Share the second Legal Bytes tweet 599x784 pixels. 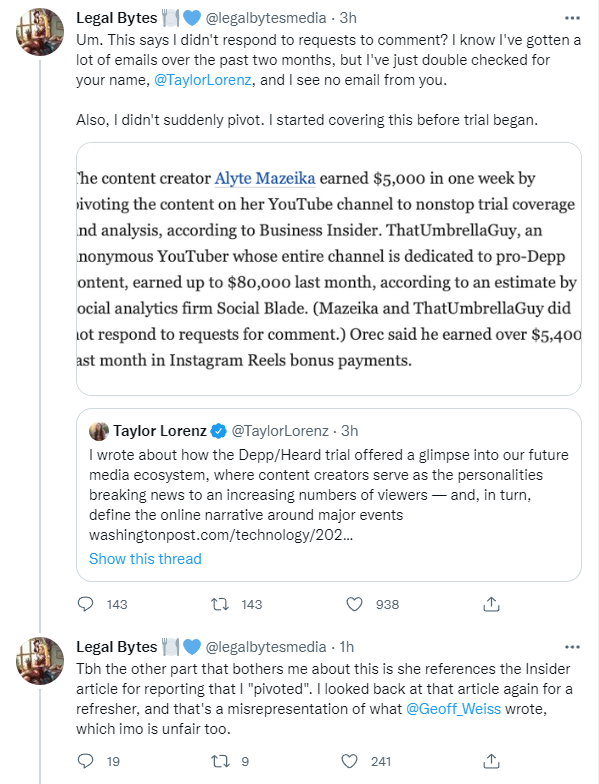[492, 761]
